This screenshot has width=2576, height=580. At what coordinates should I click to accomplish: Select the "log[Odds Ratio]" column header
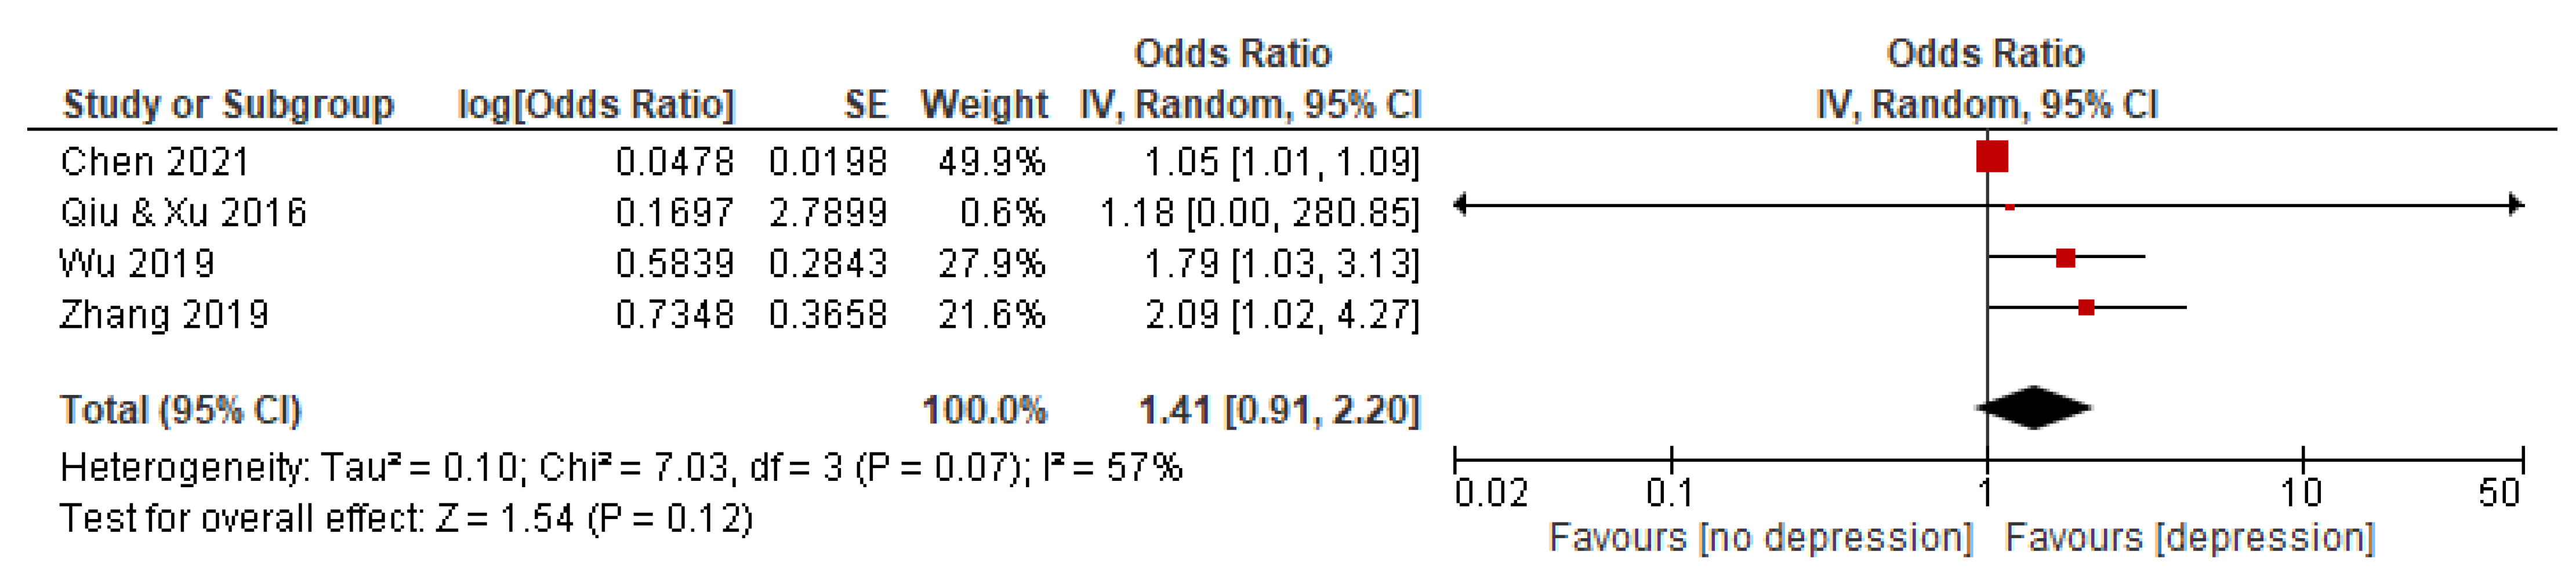click(x=596, y=105)
